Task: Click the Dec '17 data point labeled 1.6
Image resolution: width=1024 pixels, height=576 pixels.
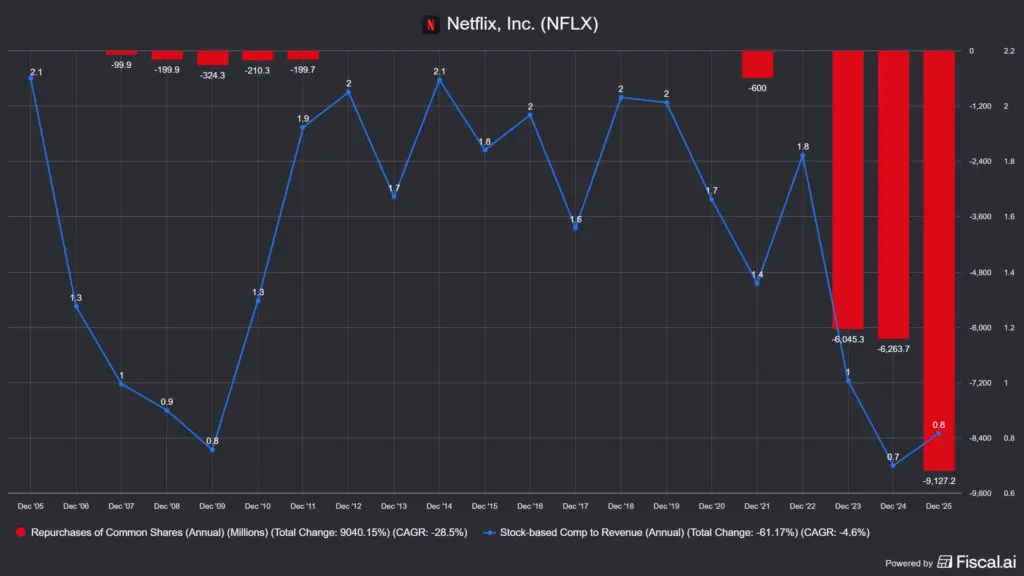Action: pos(575,230)
